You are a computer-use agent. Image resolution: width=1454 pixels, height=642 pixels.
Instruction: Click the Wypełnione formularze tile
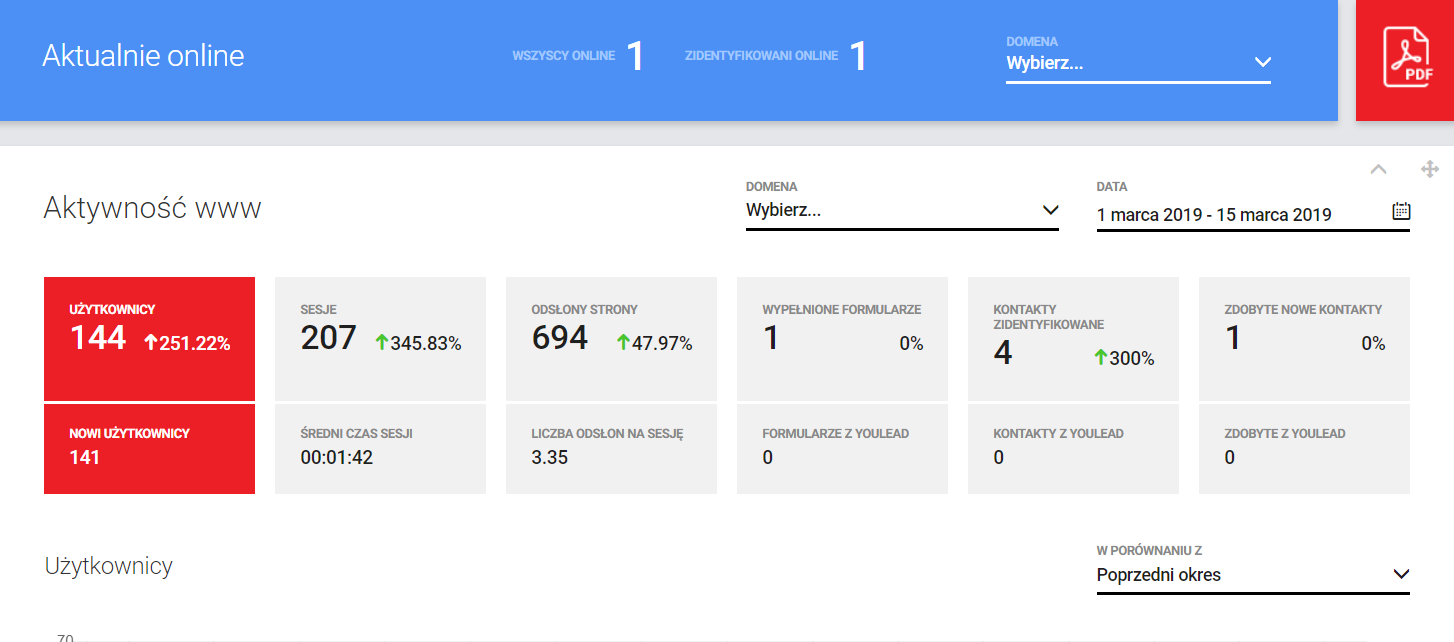pyautogui.click(x=842, y=339)
